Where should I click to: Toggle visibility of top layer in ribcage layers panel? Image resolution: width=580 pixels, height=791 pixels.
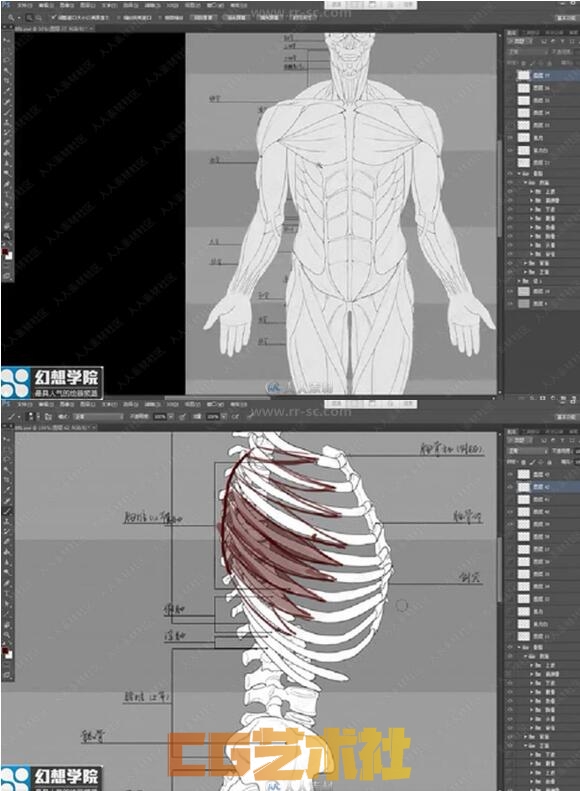pos(510,474)
